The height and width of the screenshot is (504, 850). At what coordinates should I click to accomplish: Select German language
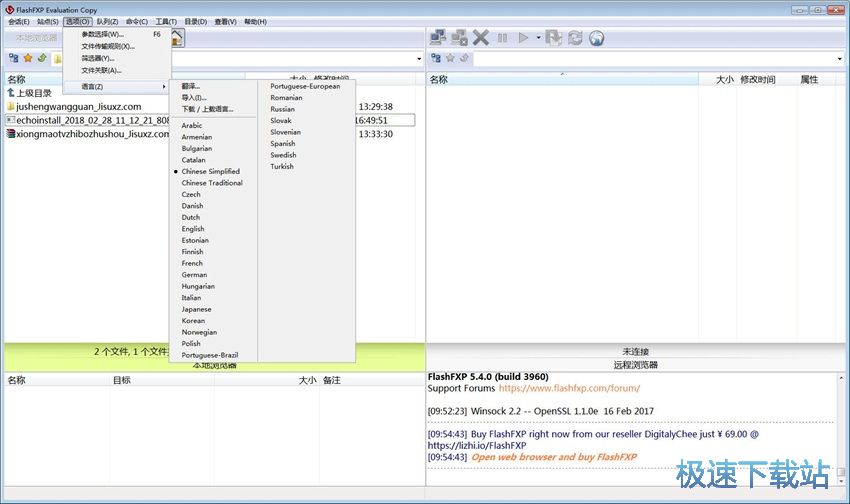point(194,275)
